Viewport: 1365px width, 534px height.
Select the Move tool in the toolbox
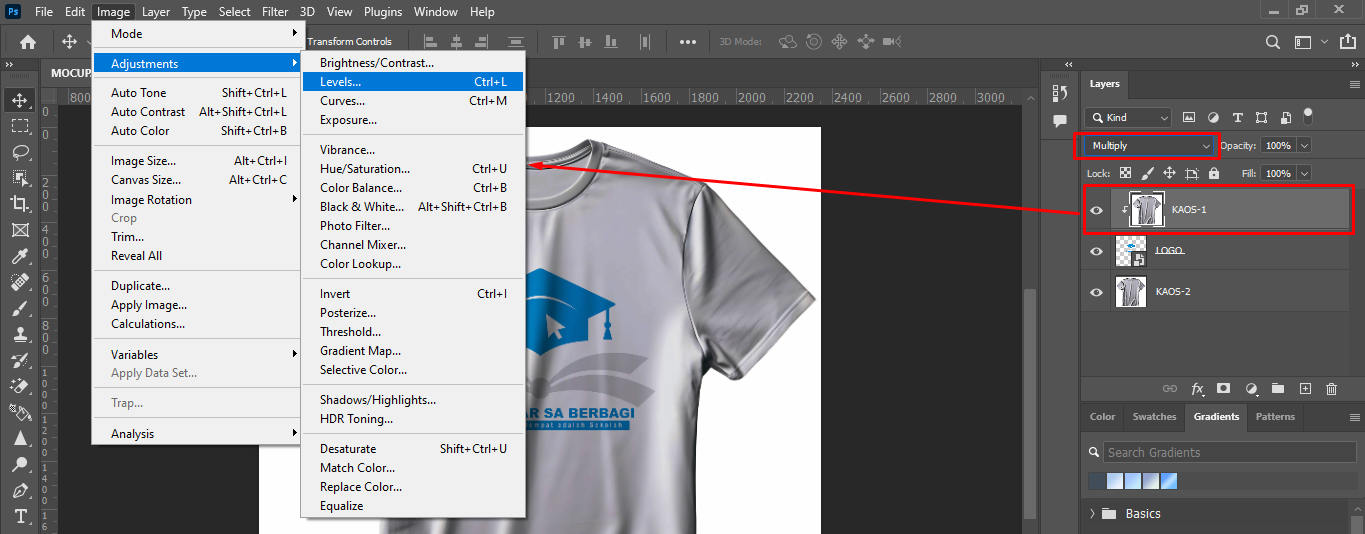(x=20, y=100)
